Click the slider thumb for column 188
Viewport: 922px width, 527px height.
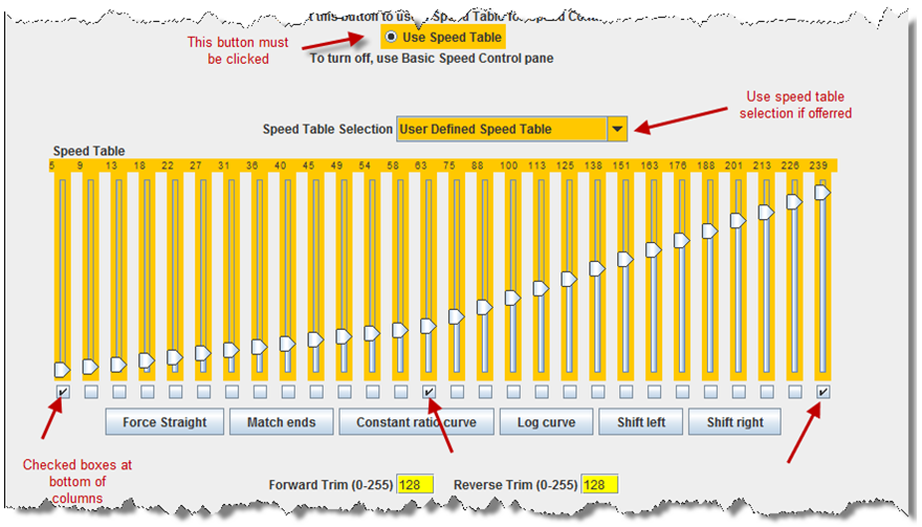pyautogui.click(x=710, y=231)
